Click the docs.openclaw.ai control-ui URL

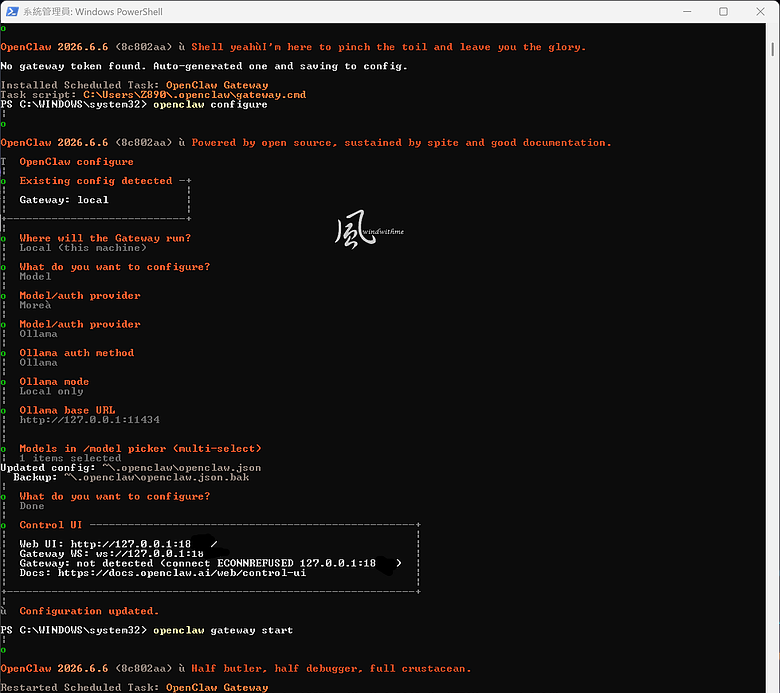click(182, 573)
